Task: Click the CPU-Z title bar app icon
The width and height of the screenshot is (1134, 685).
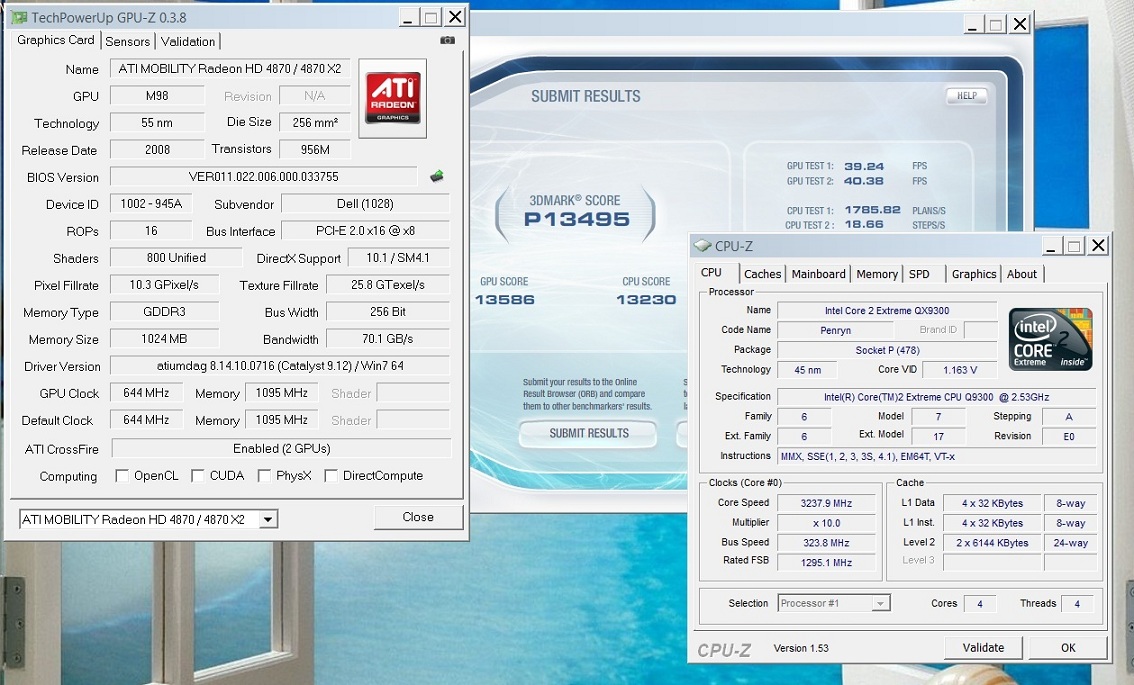Action: pos(703,246)
